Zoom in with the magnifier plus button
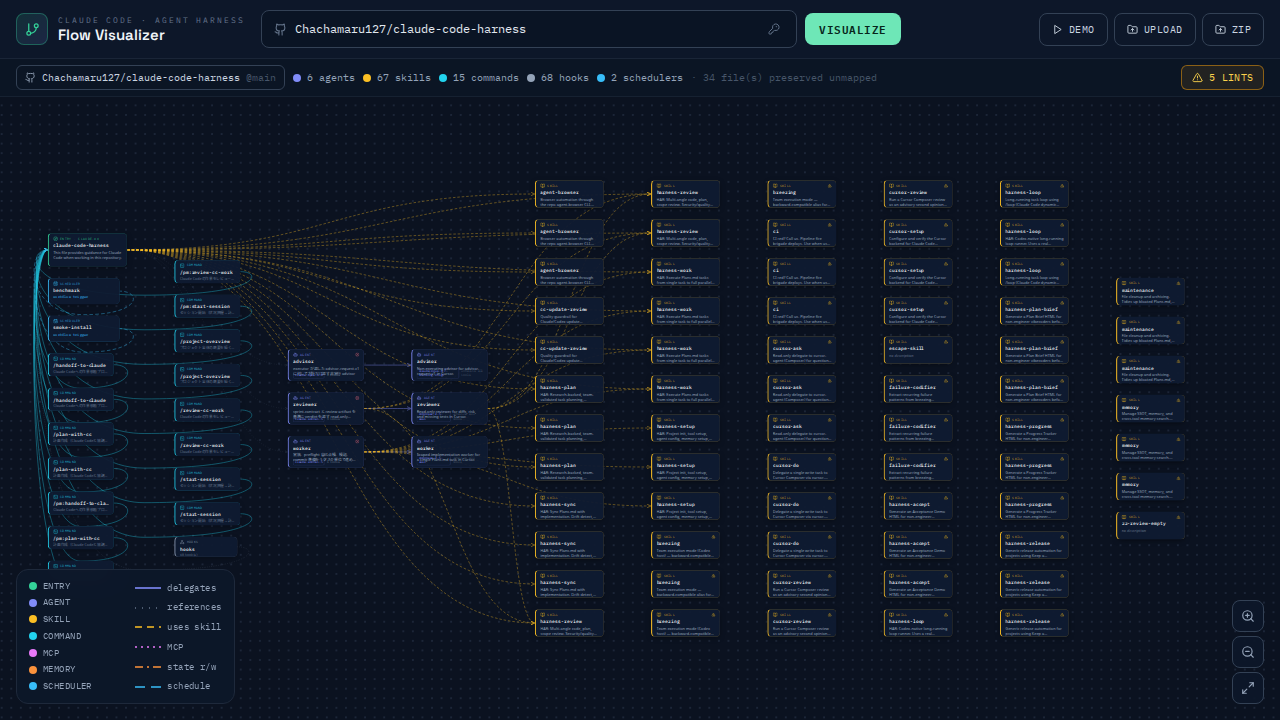The image size is (1280, 720). click(1248, 616)
